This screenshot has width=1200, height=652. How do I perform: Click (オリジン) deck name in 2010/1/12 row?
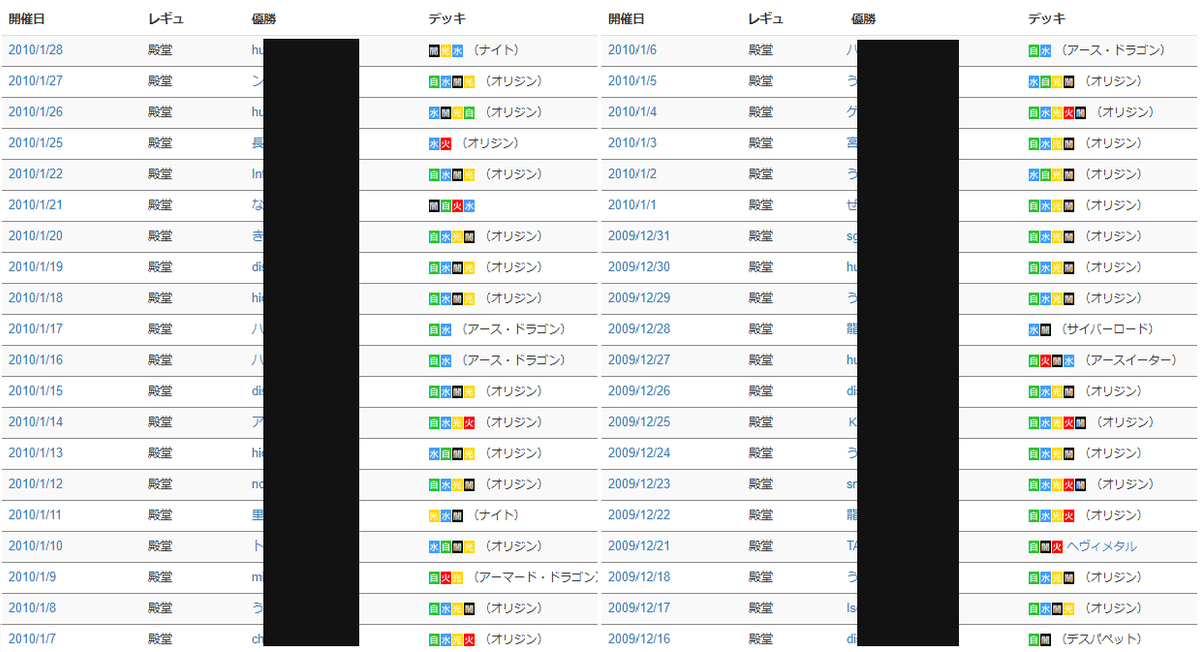click(x=514, y=484)
